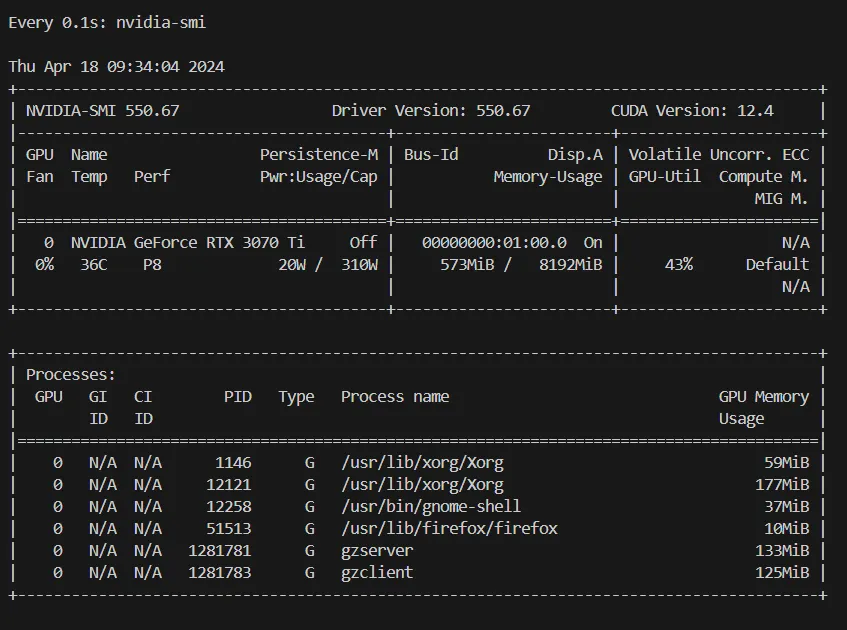Click the 43% GPU utilization value
847x630 pixels.
(678, 264)
